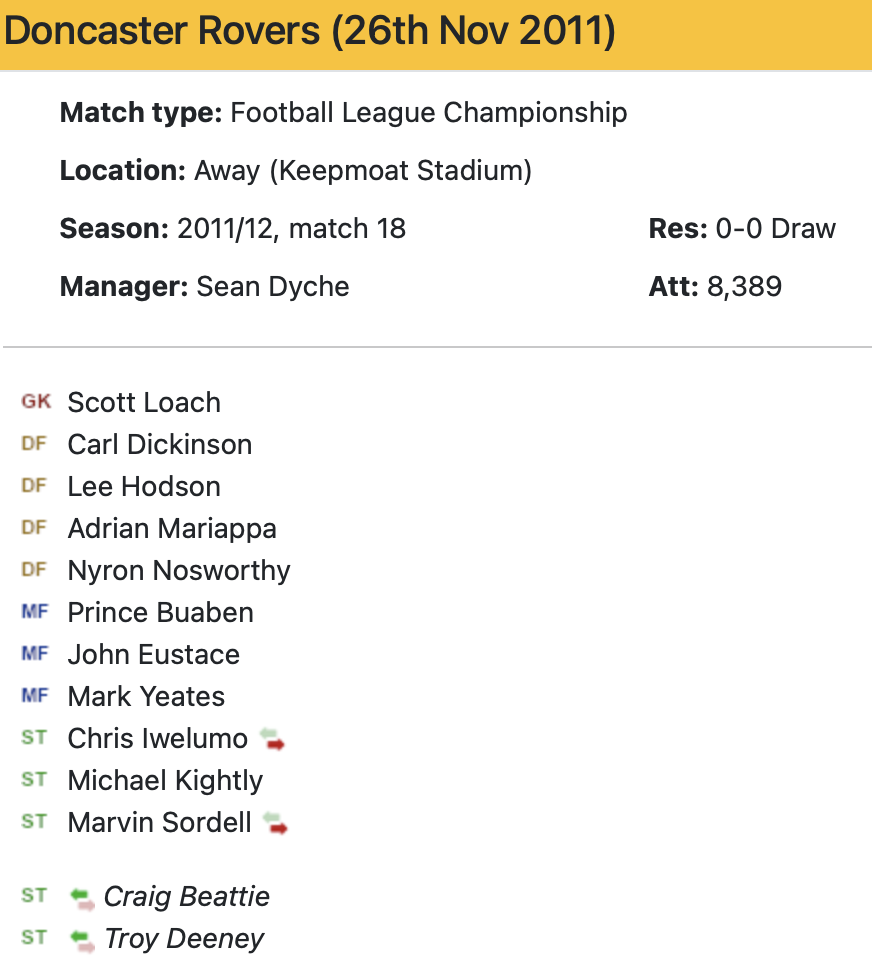Click the Doncaster Rovers match header
Image resolution: width=872 pixels, height=968 pixels.
coord(310,33)
